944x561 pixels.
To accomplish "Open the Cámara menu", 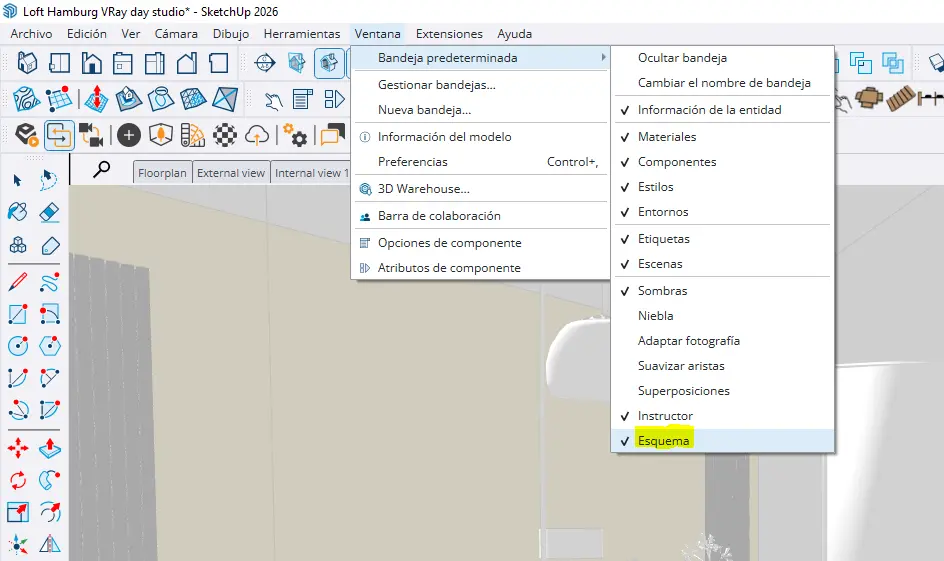I will [x=176, y=34].
